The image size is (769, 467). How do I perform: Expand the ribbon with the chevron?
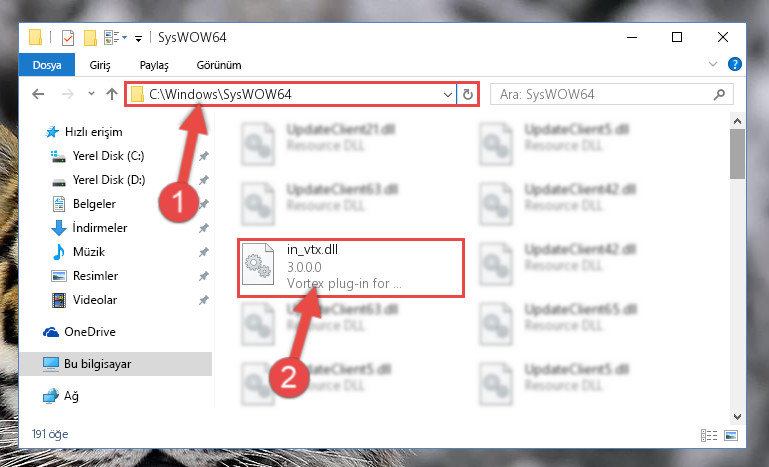coord(713,64)
